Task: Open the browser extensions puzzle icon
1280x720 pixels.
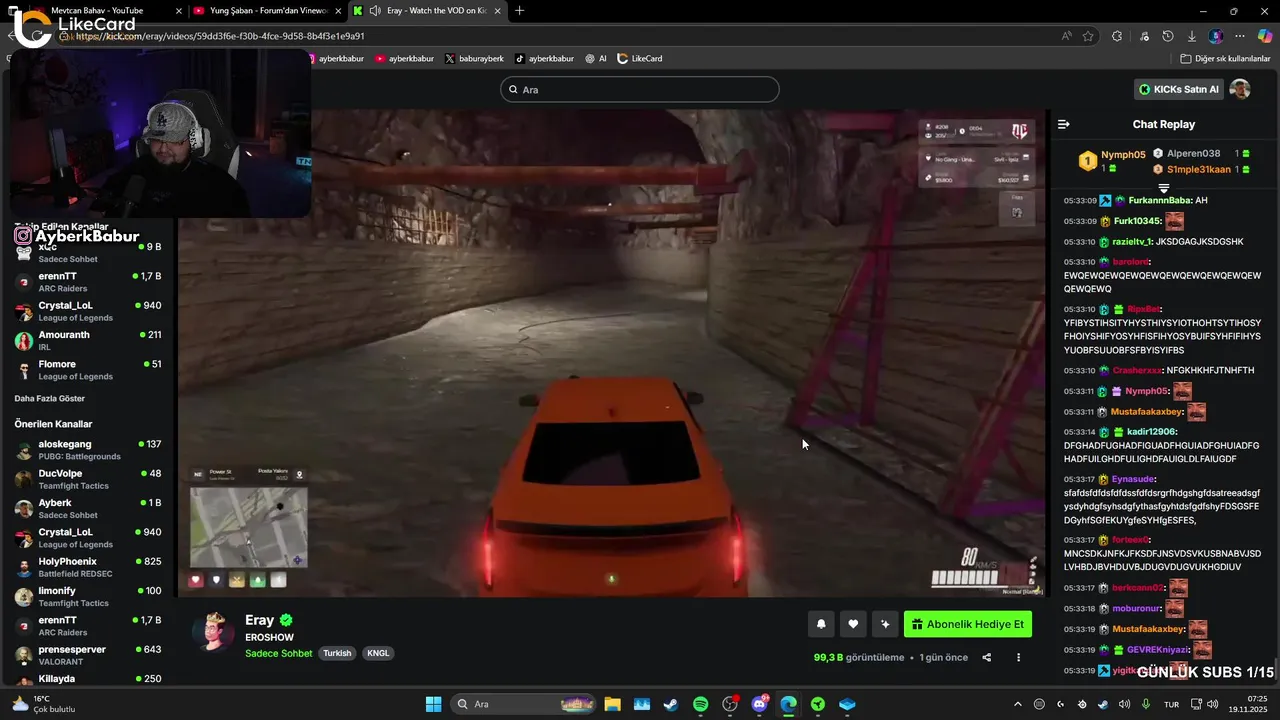Action: tap(1117, 36)
